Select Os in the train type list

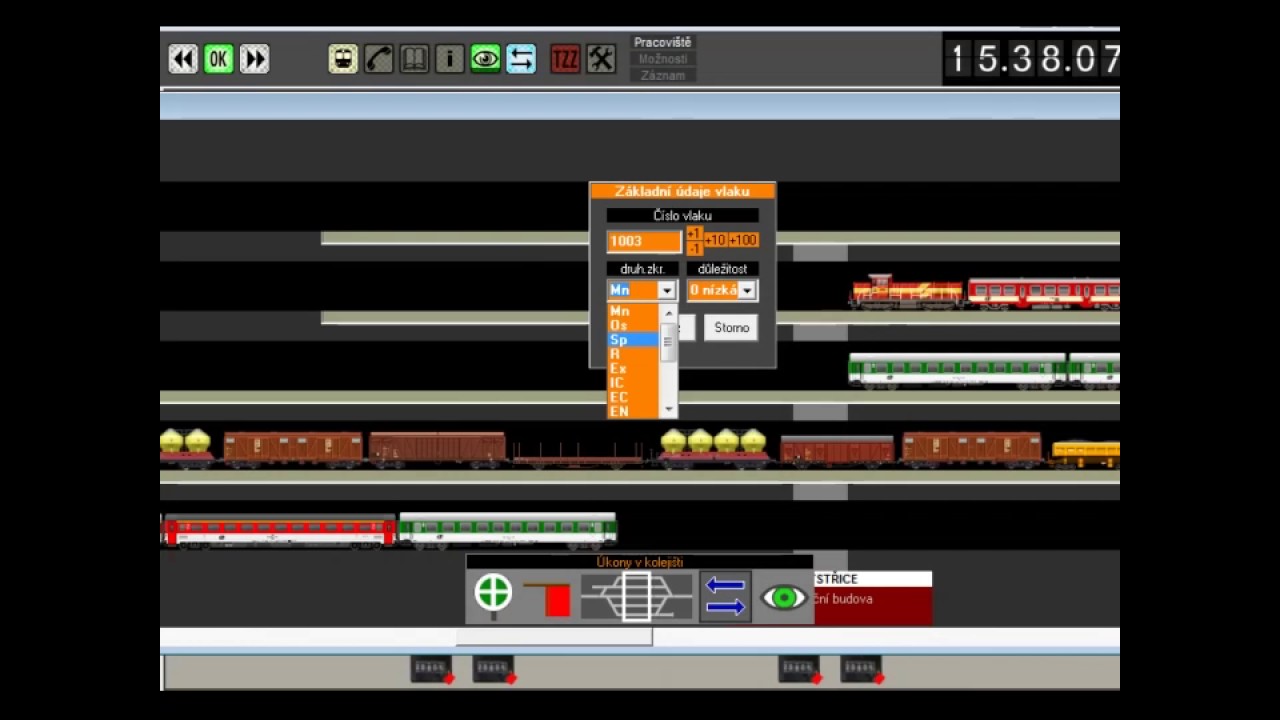pos(633,325)
